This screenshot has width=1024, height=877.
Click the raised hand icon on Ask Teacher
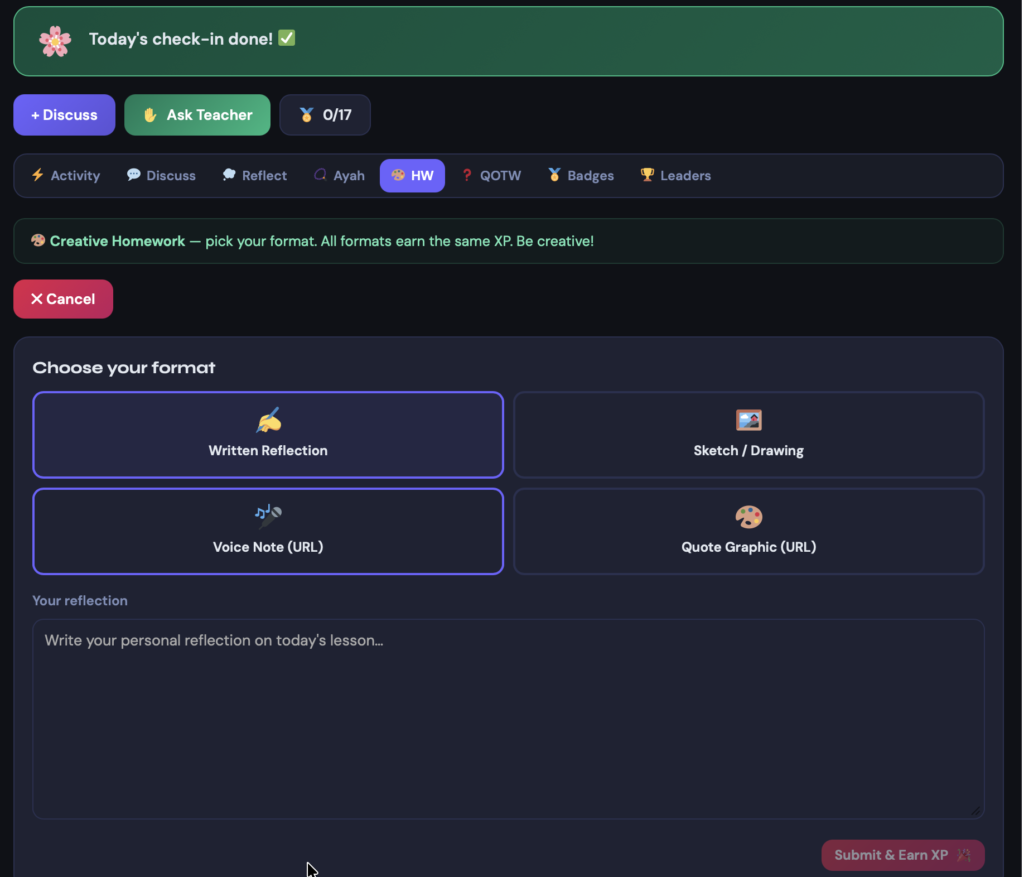pyautogui.click(x=150, y=115)
